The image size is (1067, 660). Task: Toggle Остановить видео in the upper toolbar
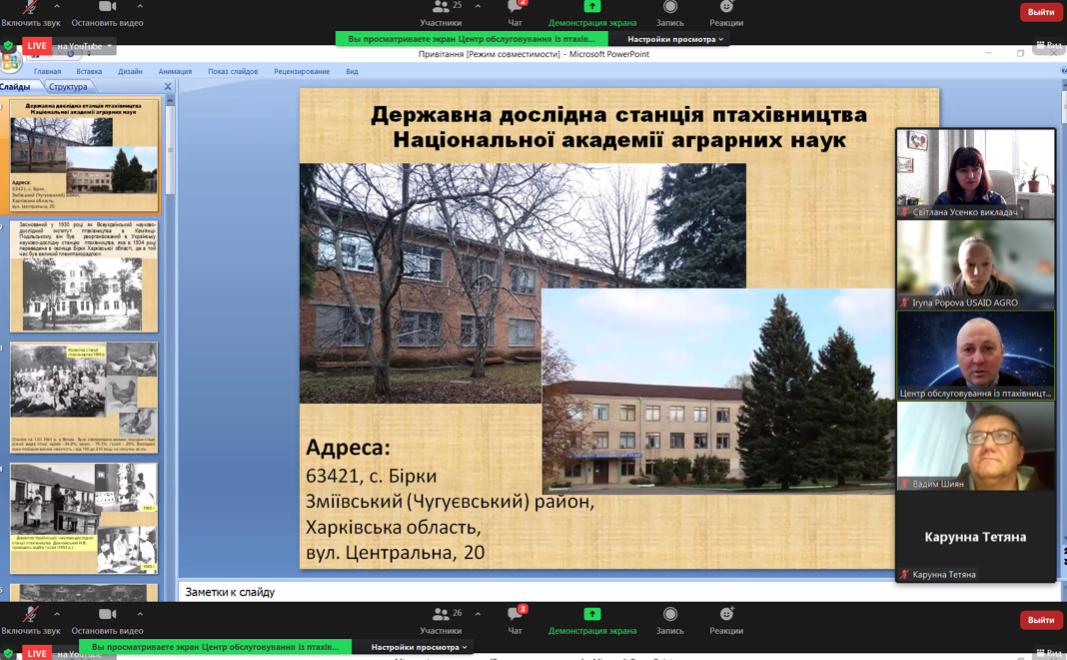coord(108,12)
